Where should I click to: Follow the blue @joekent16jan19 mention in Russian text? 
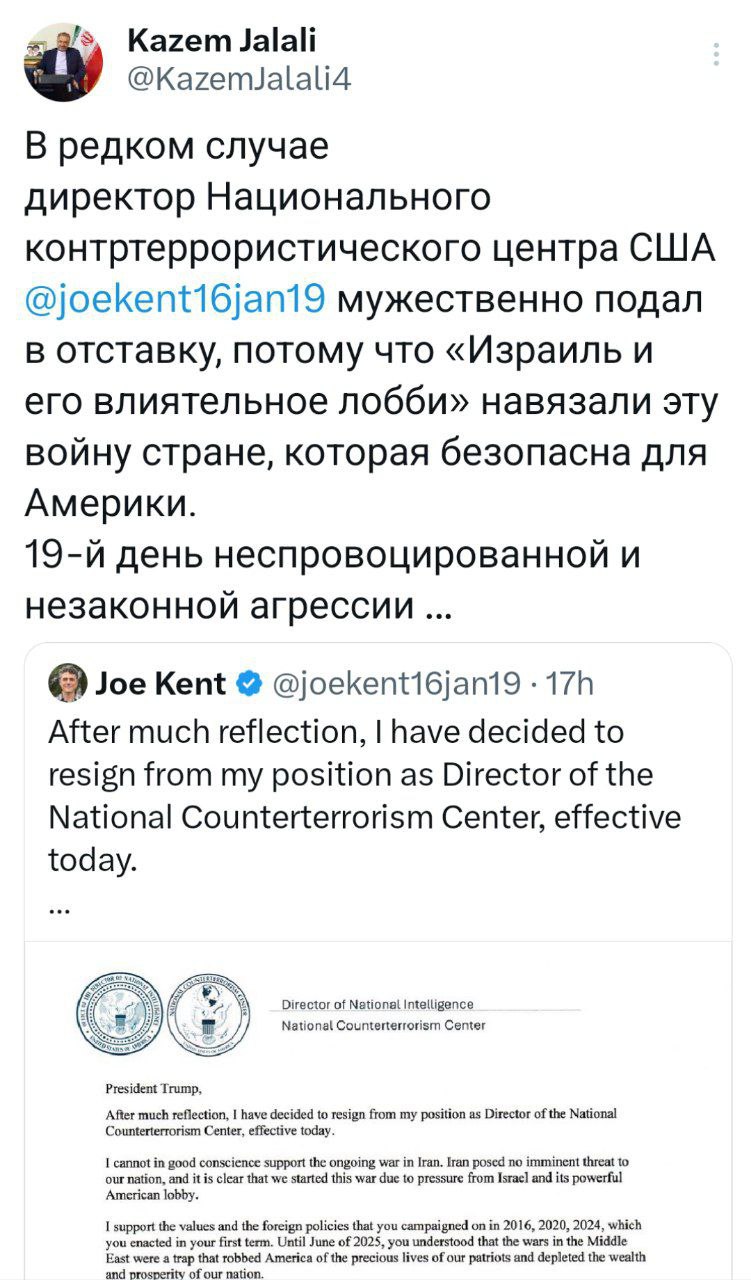(x=173, y=298)
